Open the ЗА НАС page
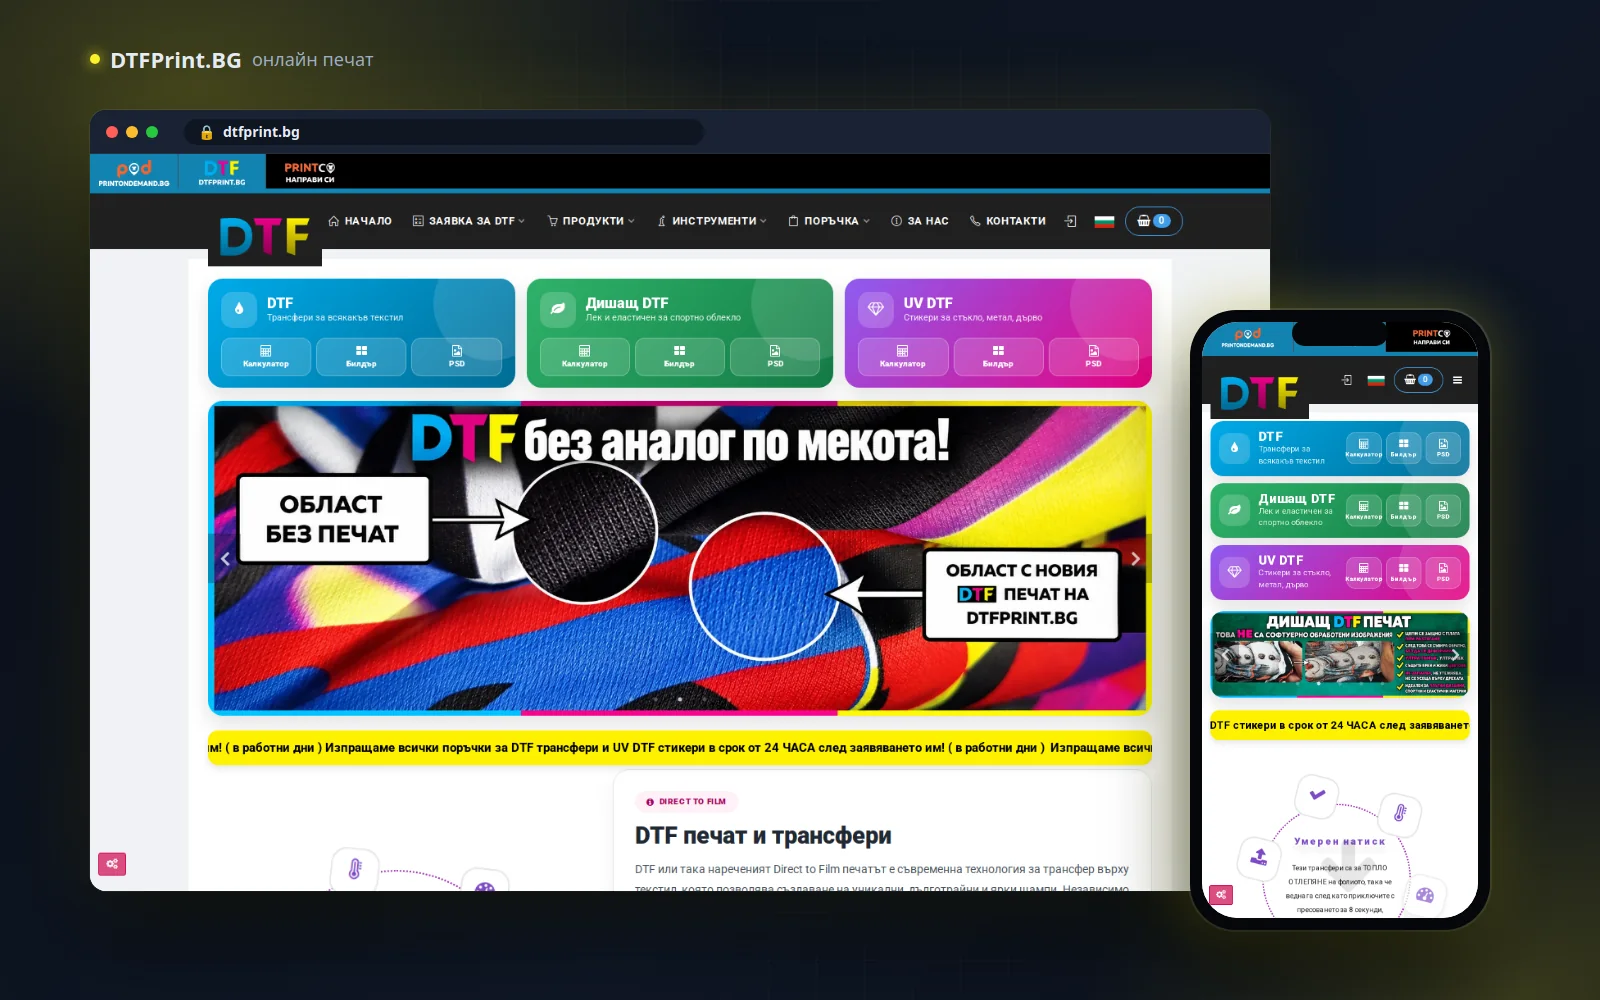 tap(920, 221)
